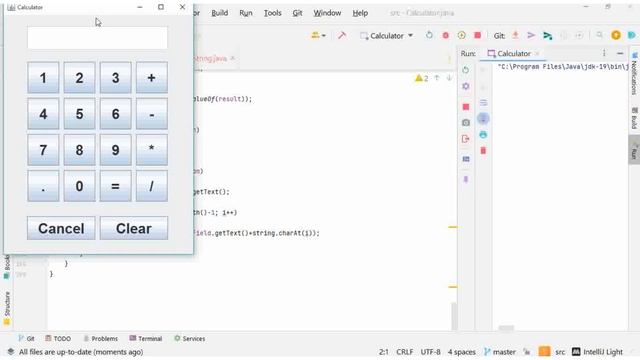
Task: Open the Problems tool window tab
Action: (100, 338)
